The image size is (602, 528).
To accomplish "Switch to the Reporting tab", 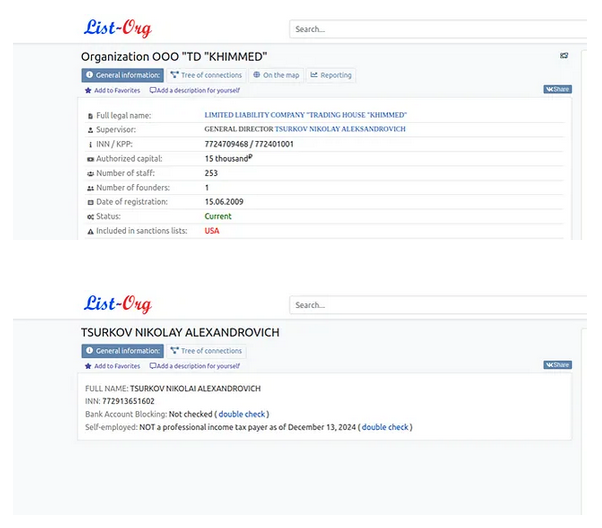I will (x=330, y=75).
